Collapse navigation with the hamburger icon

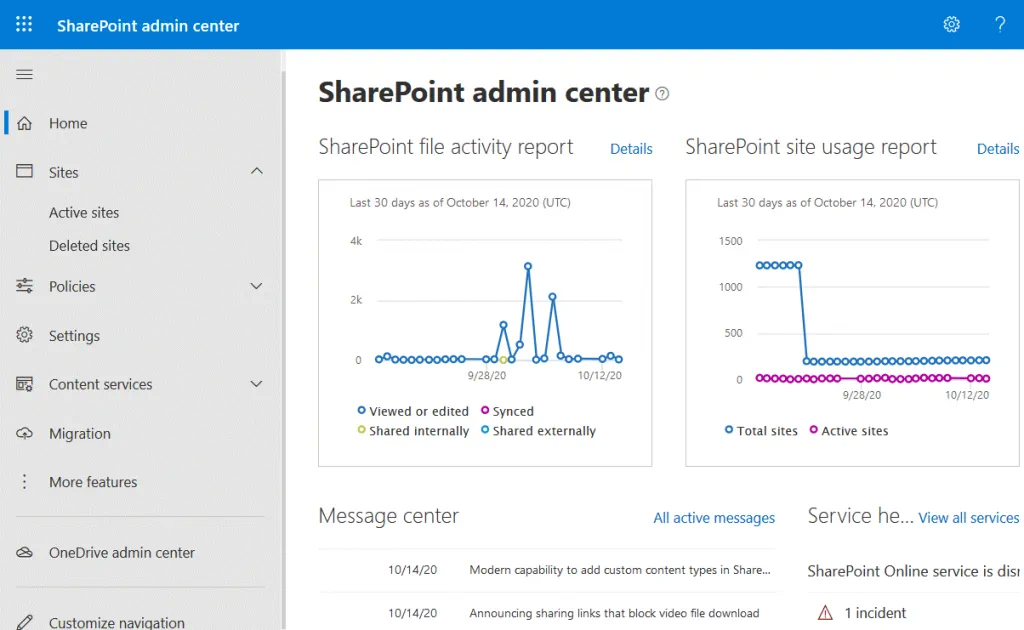[x=25, y=75]
